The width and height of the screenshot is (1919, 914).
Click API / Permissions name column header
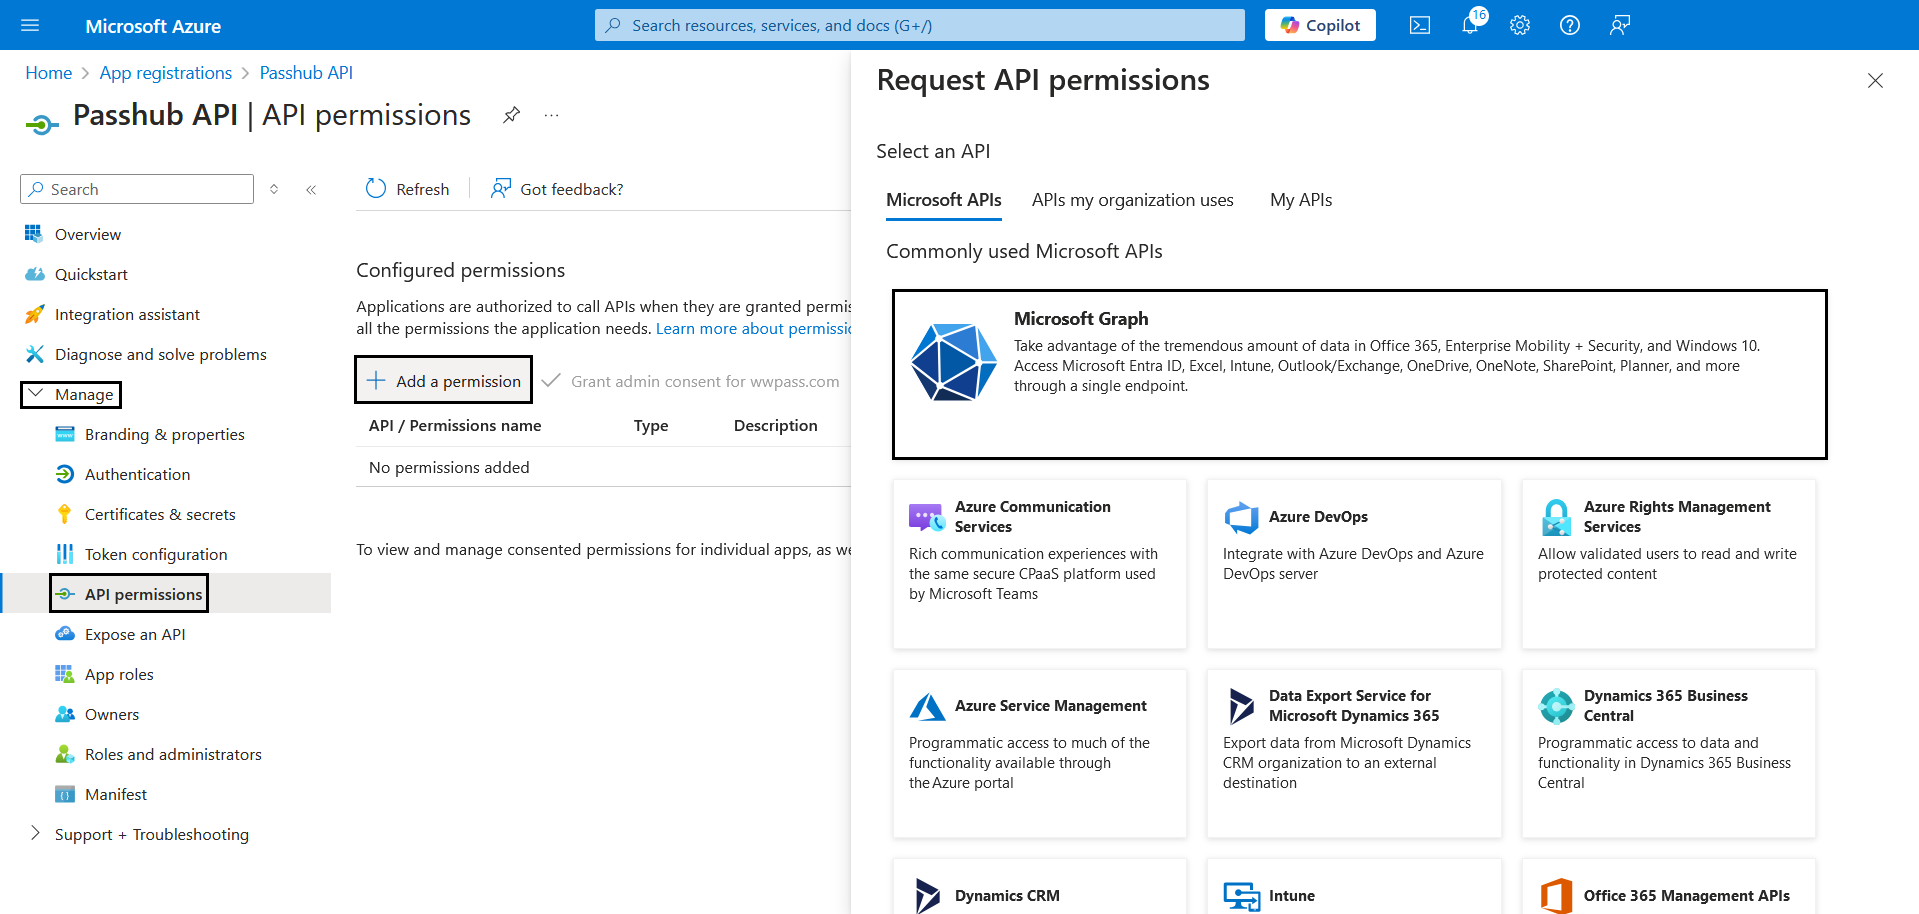[x=455, y=425]
